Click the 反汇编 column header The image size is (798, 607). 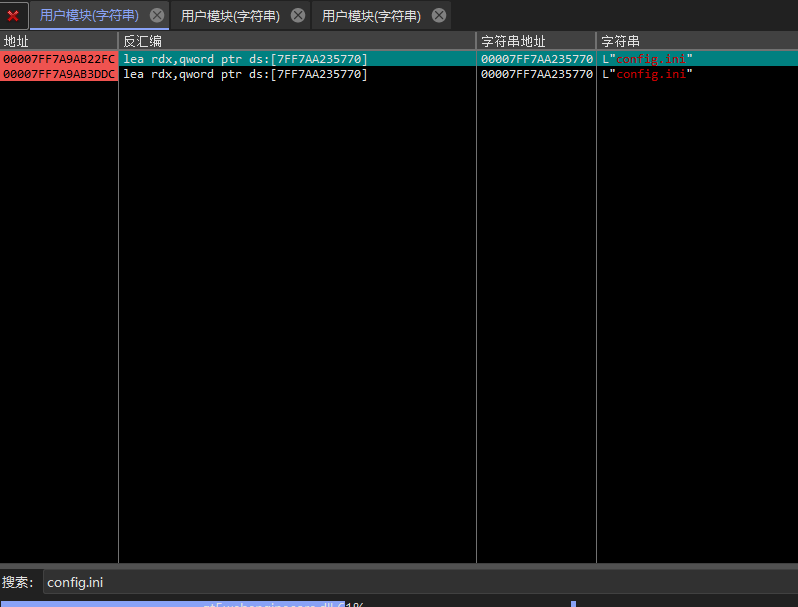coord(296,41)
